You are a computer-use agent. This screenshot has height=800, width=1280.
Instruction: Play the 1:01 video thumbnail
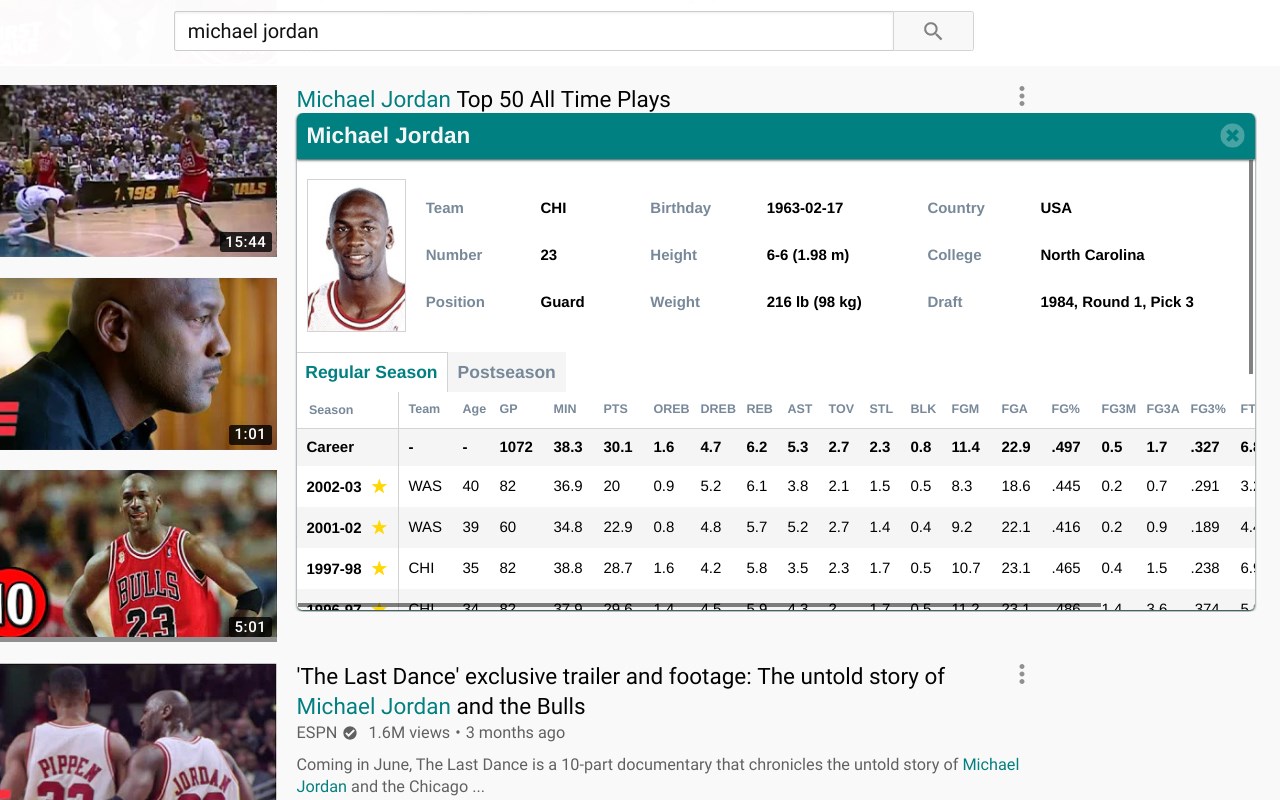(x=138, y=364)
